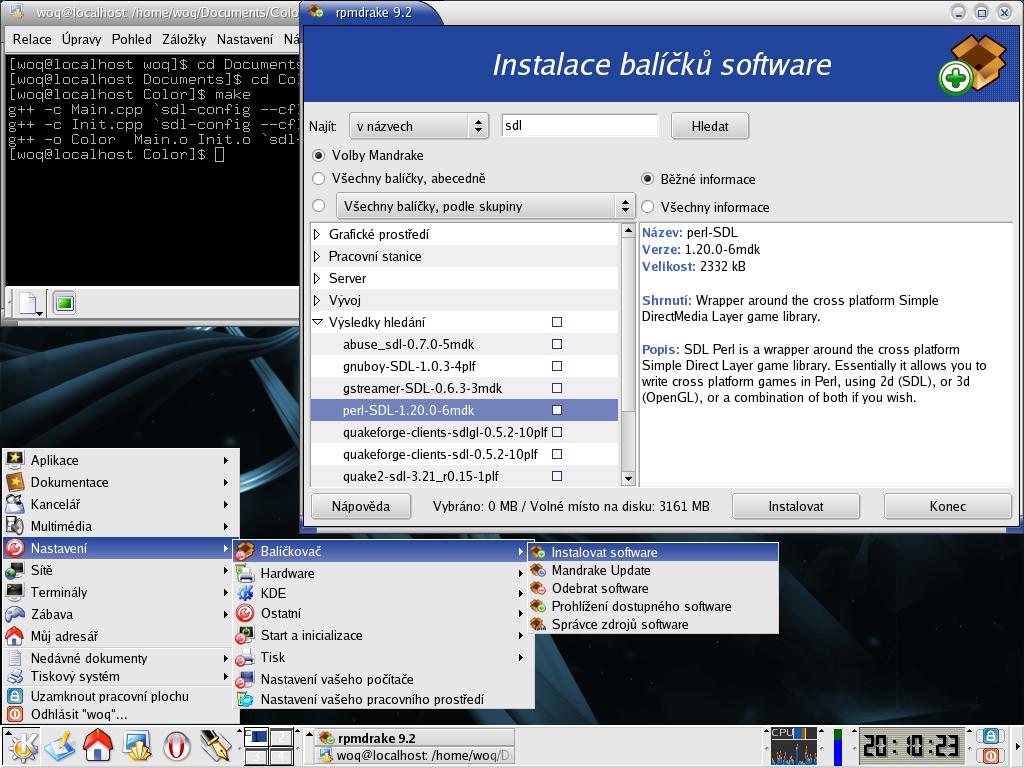
Task: Open the red Home folder icon in panel
Action: (98, 746)
